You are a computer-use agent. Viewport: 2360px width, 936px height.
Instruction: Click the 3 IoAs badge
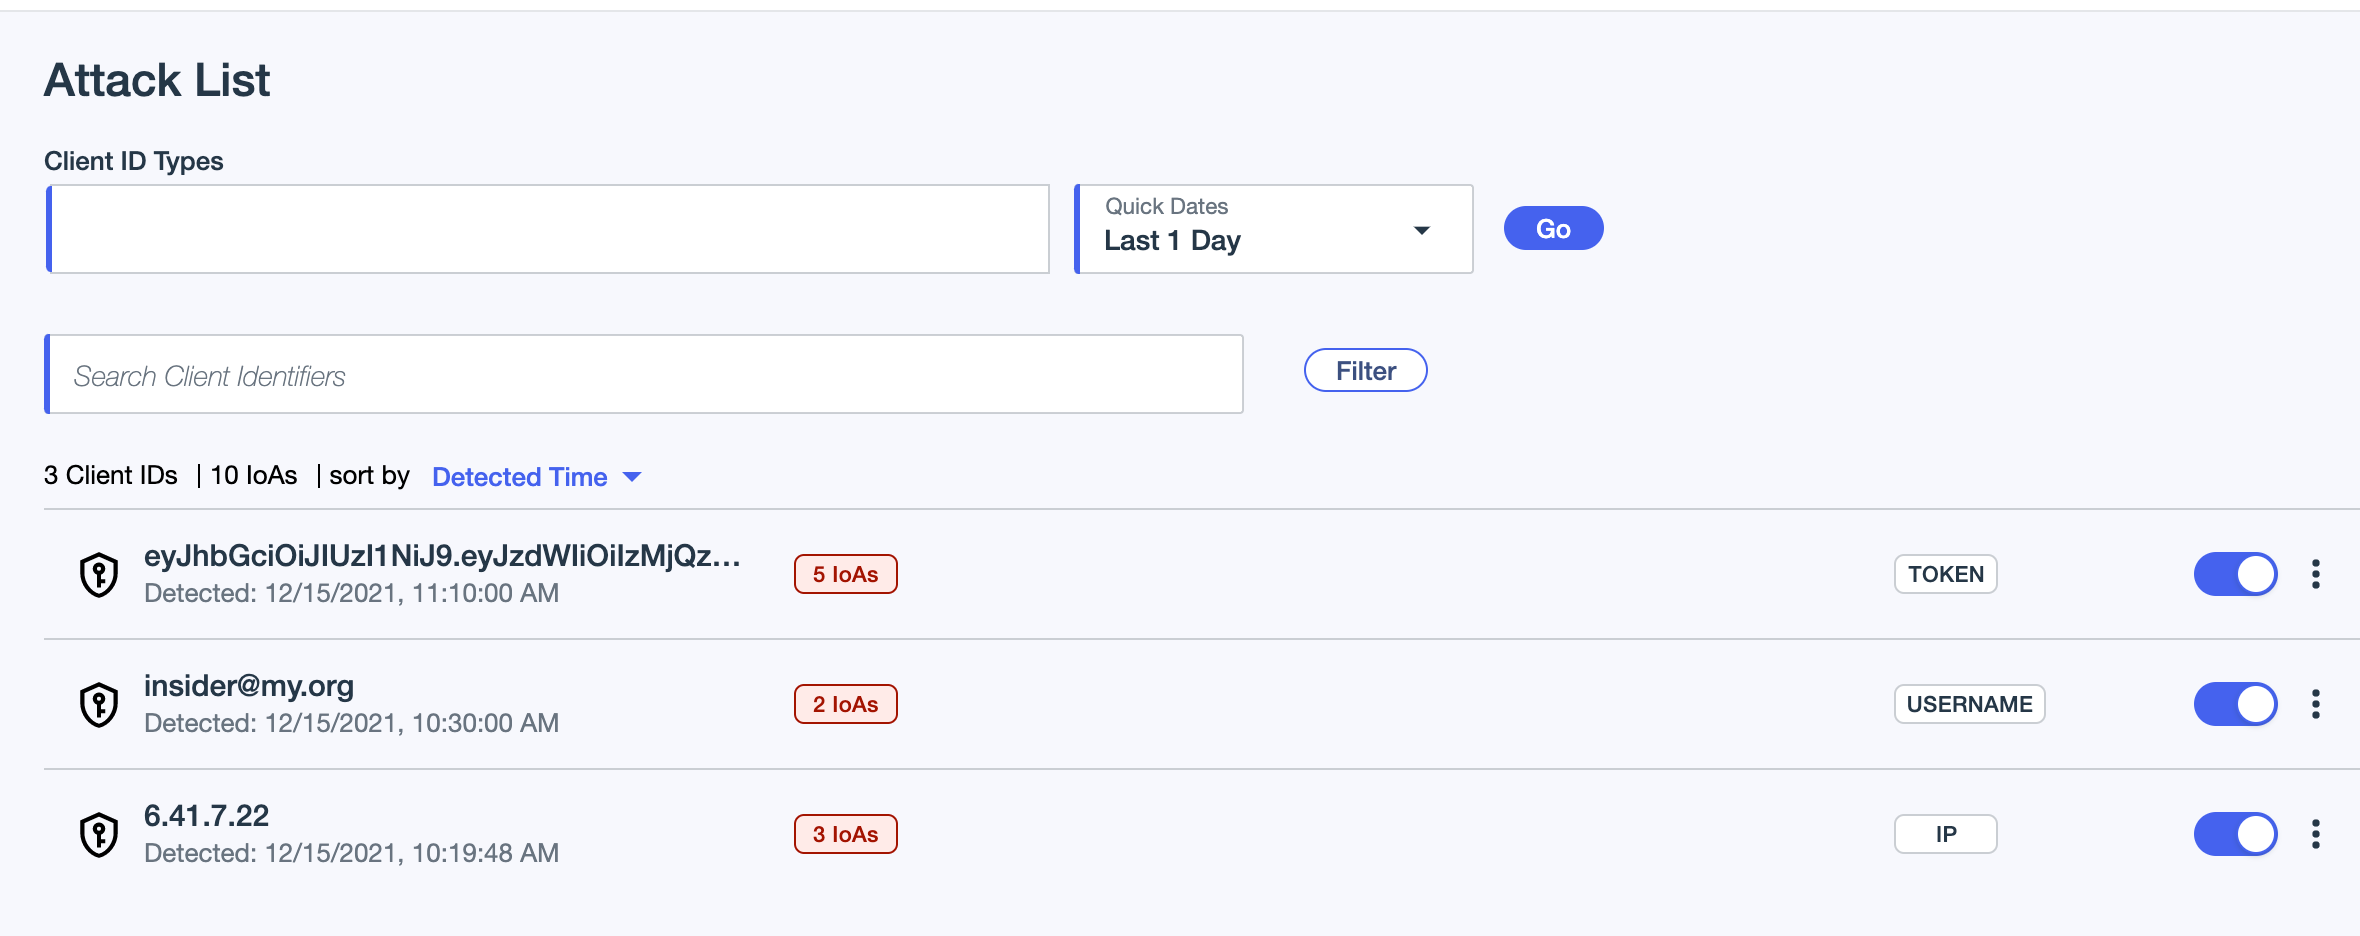coord(845,834)
